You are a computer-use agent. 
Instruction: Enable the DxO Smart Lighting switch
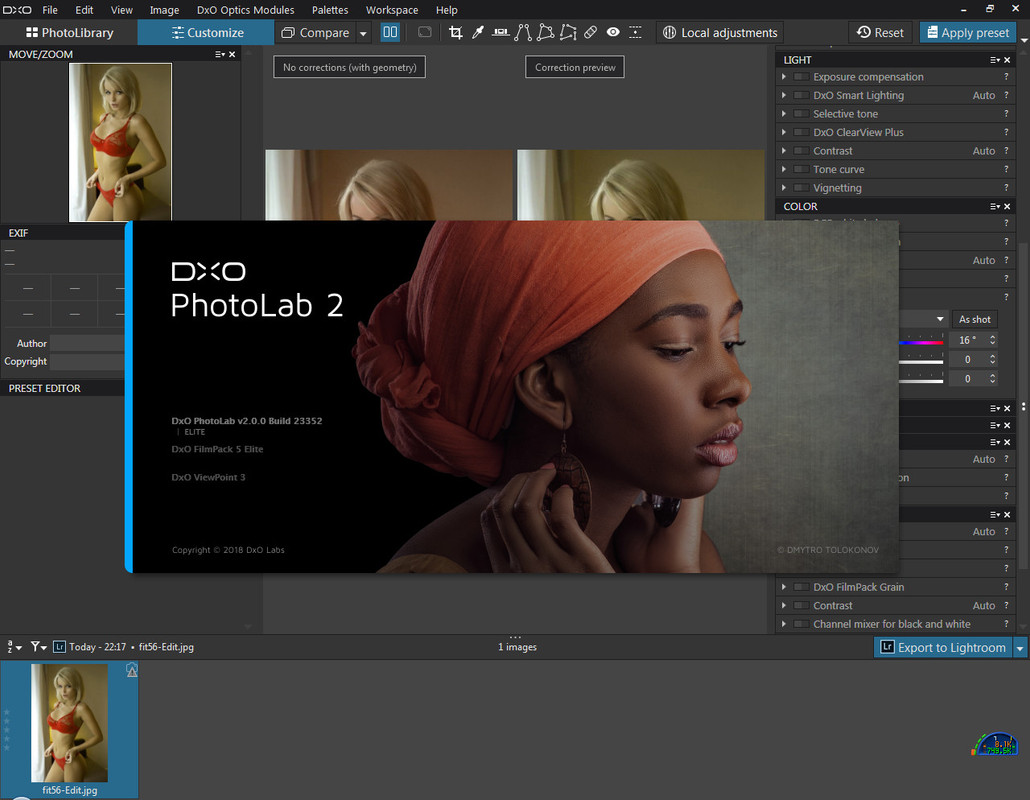[x=802, y=96]
